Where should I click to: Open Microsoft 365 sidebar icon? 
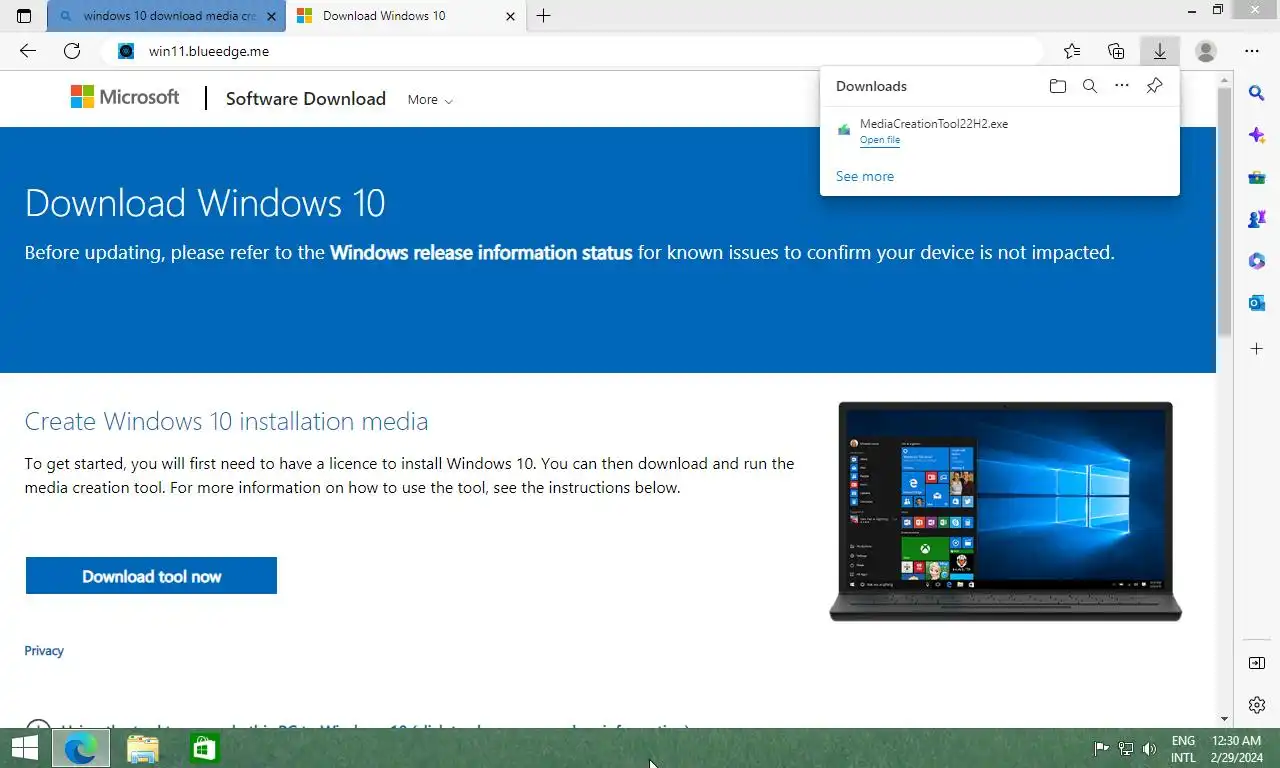click(1257, 261)
